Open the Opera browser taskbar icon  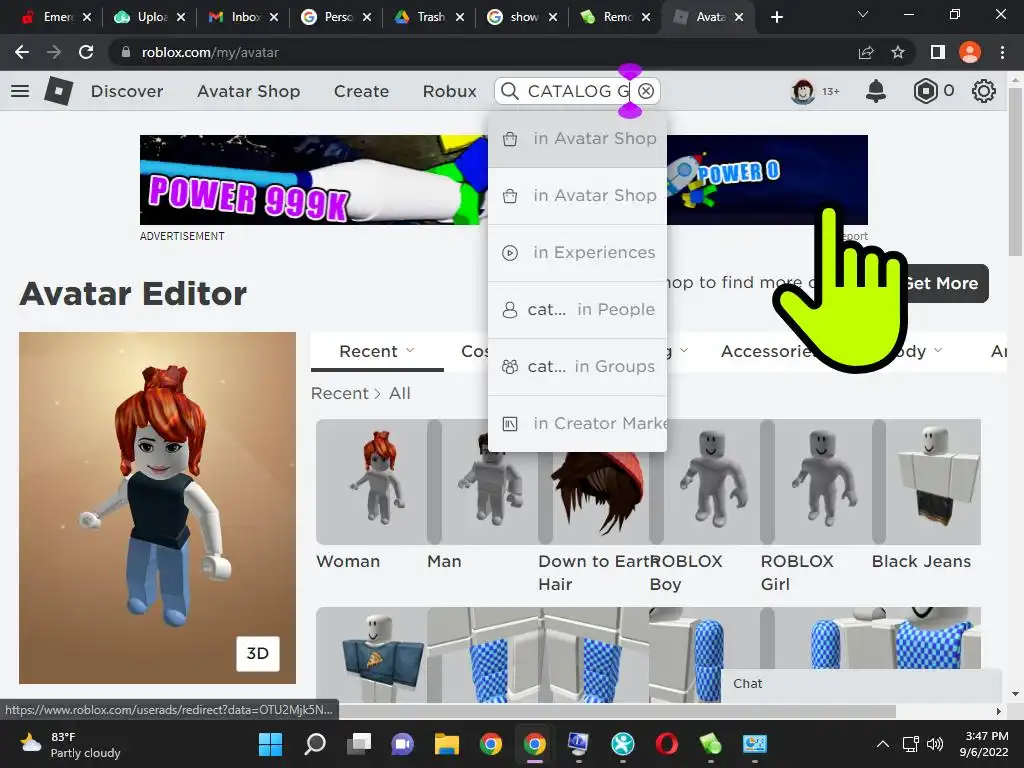(667, 743)
